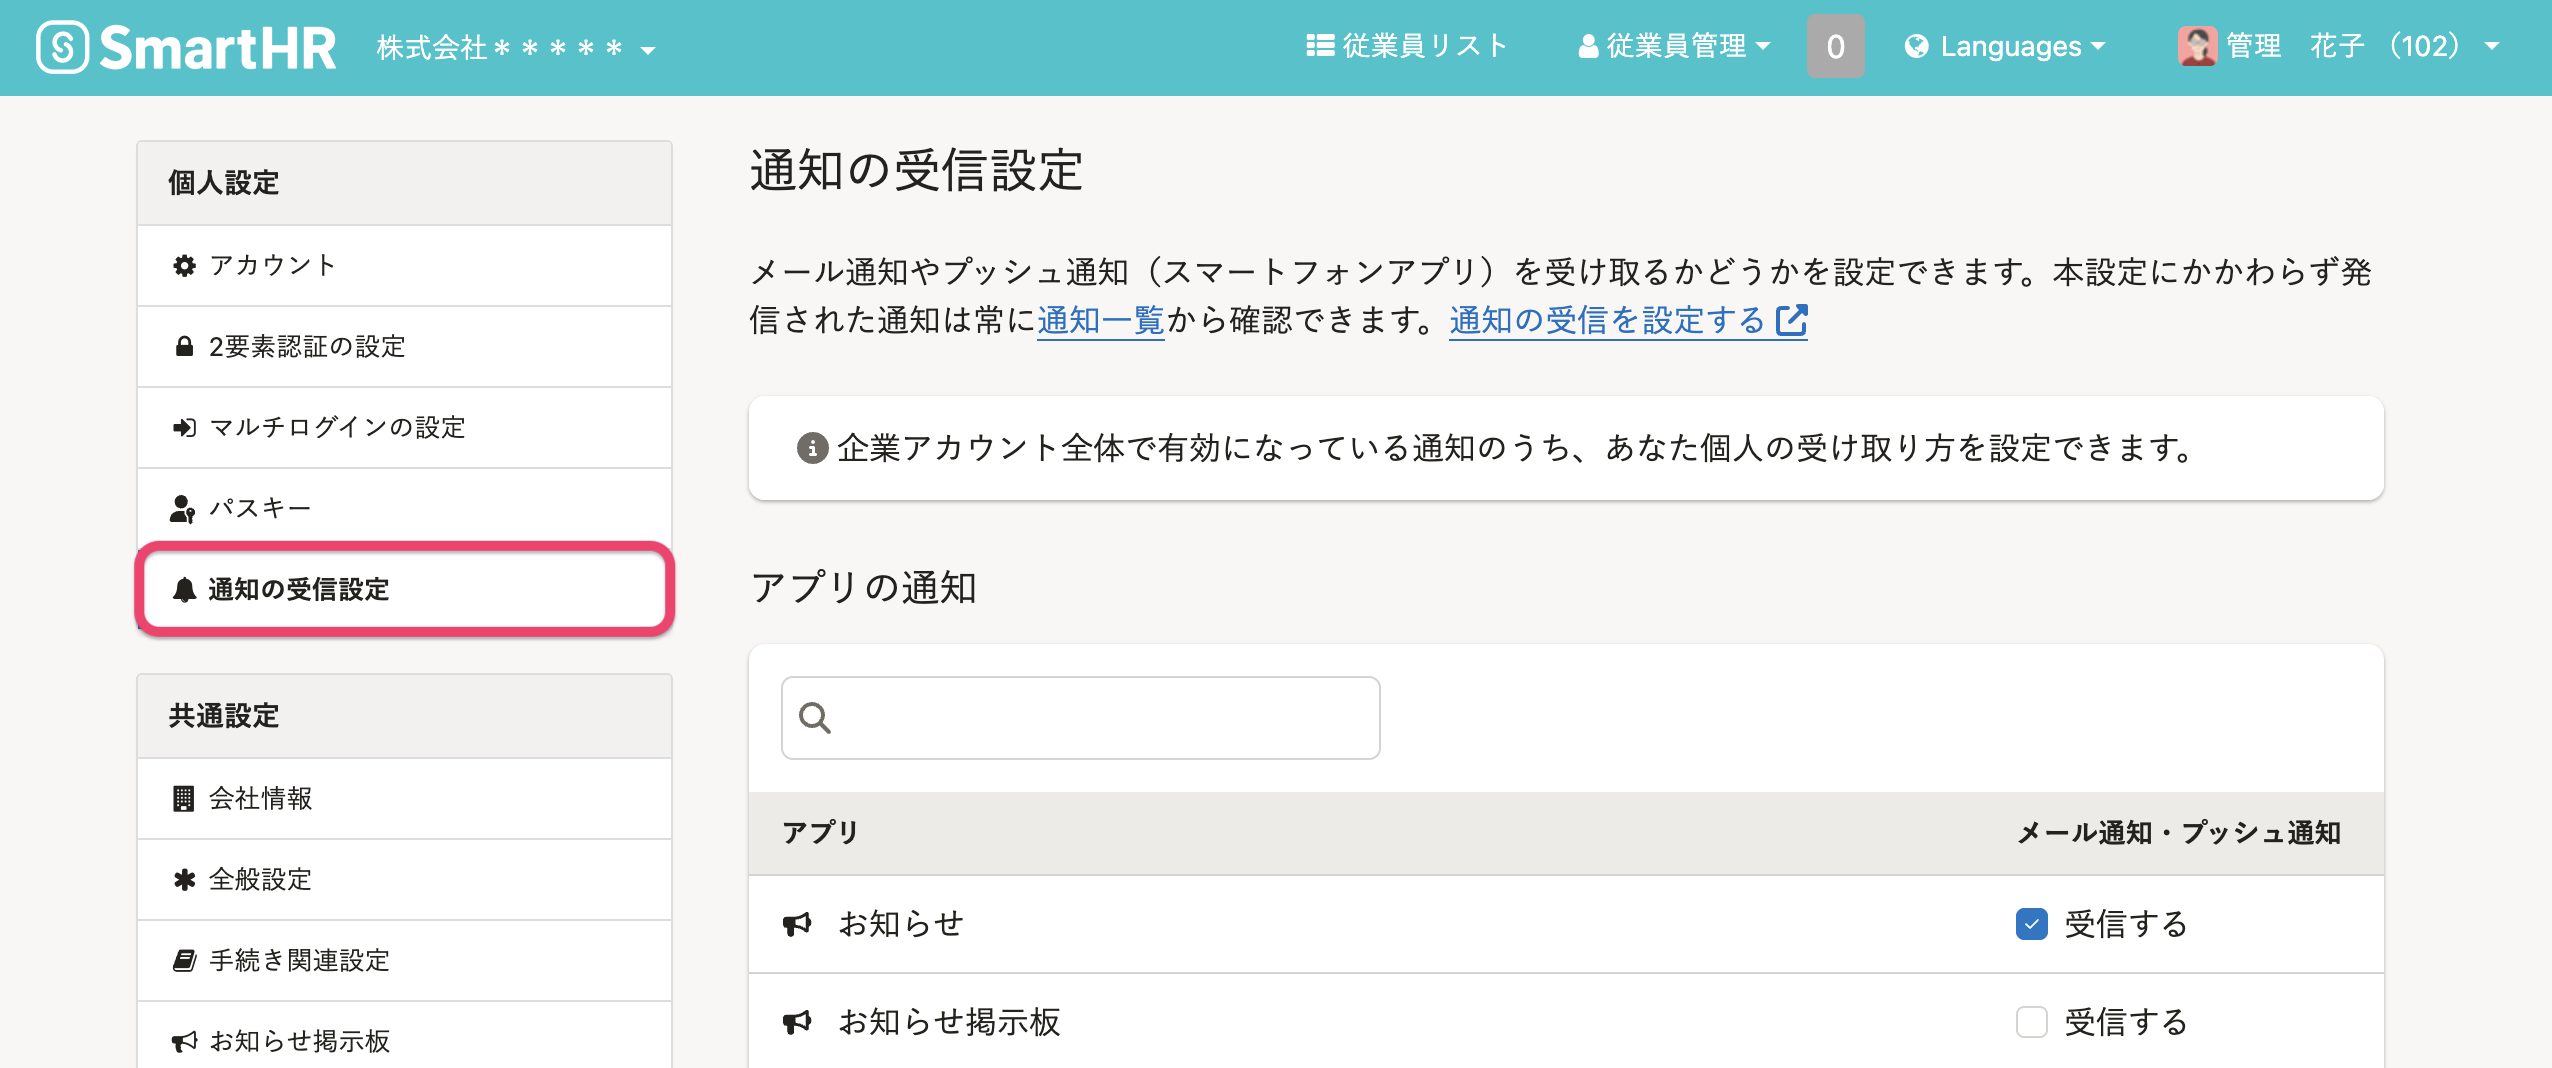Viewport: 2552px width, 1068px height.
Task: Click the building icon for 会社情報
Action: pos(184,798)
